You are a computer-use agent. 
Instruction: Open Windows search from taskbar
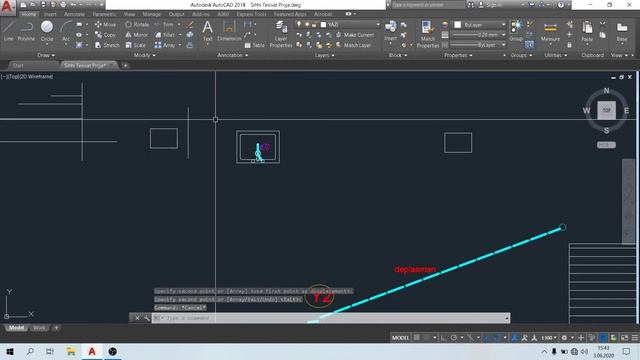[30, 351]
